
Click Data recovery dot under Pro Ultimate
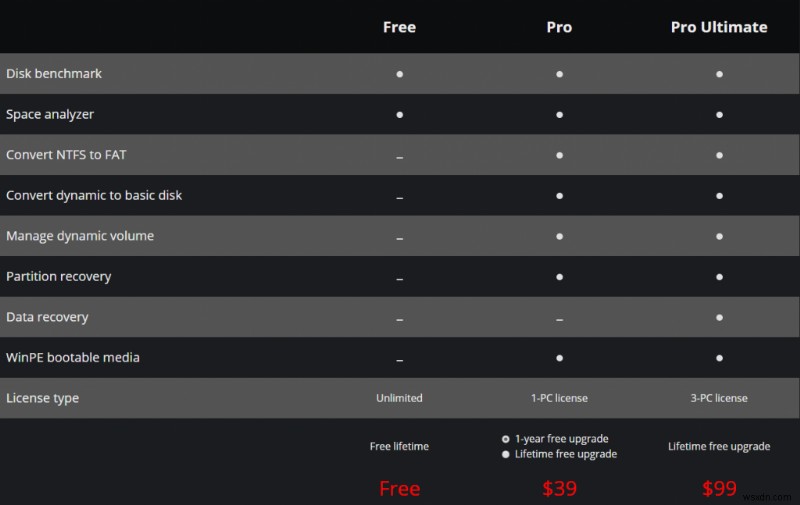719,317
